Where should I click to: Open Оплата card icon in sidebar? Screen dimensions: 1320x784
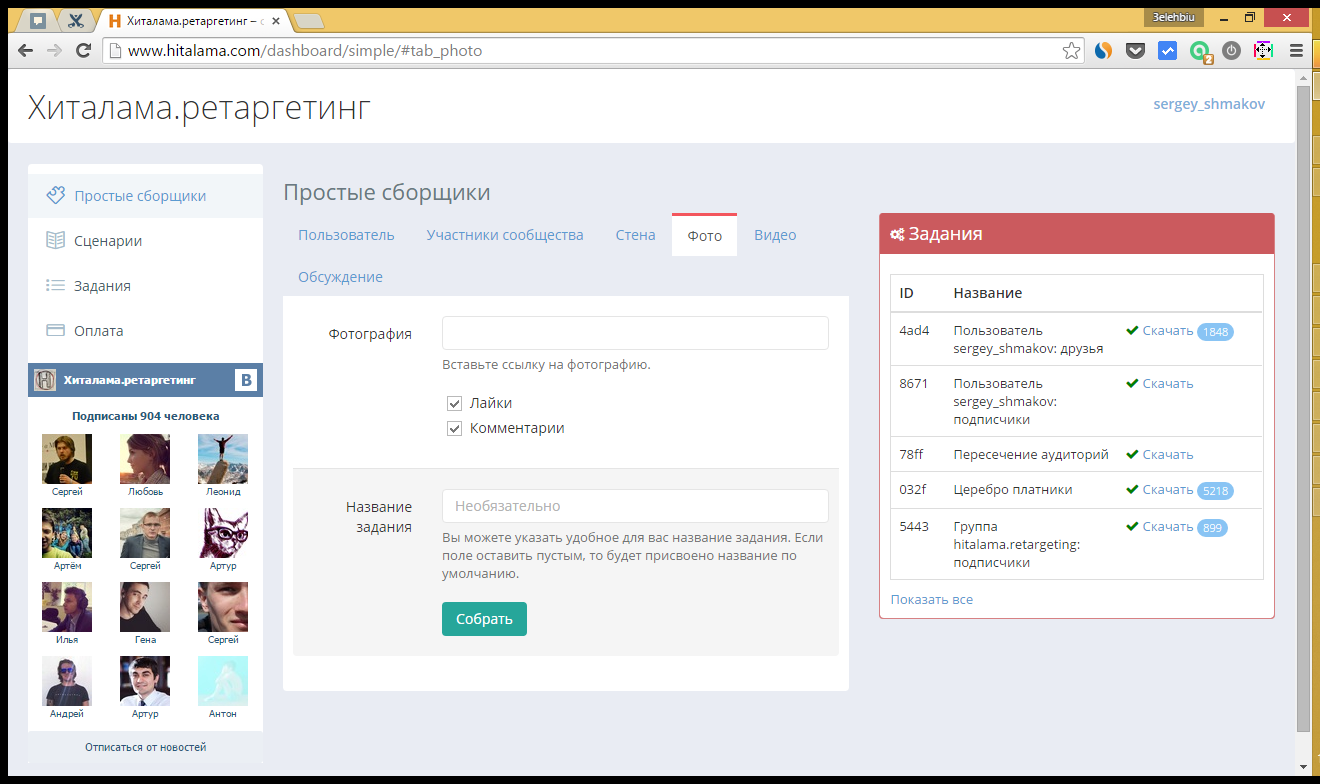(56, 330)
